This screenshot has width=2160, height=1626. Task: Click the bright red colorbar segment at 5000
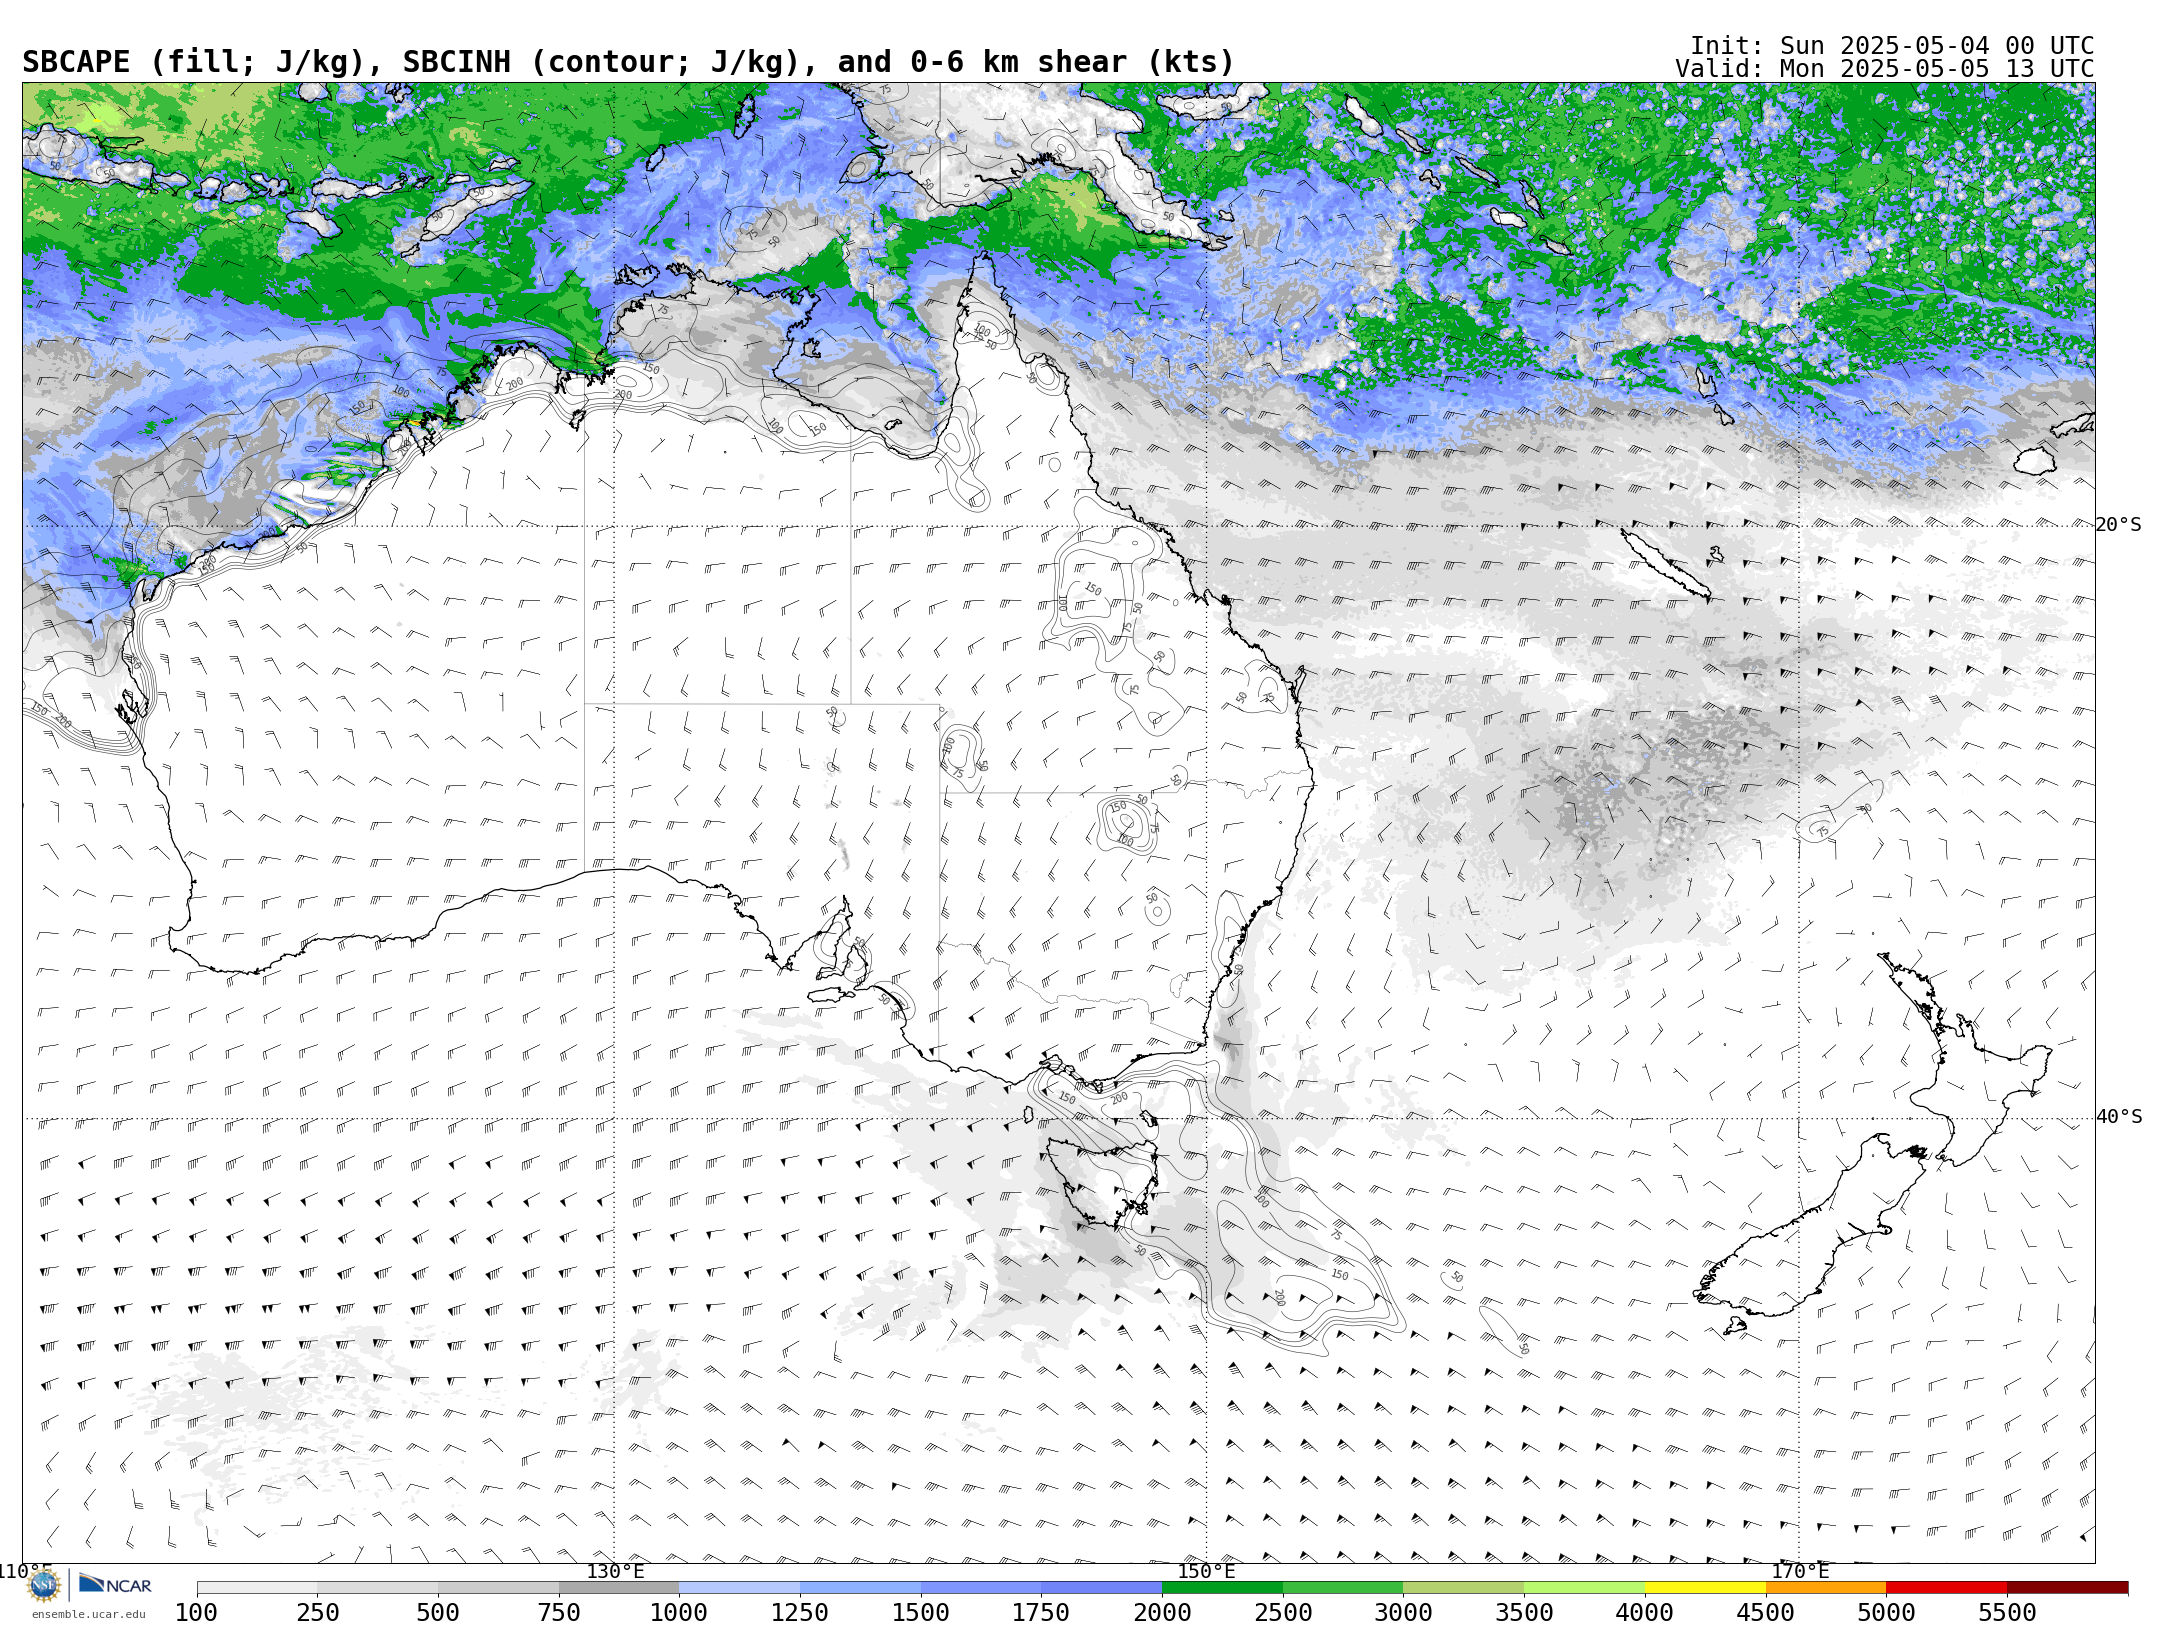coord(1946,1588)
